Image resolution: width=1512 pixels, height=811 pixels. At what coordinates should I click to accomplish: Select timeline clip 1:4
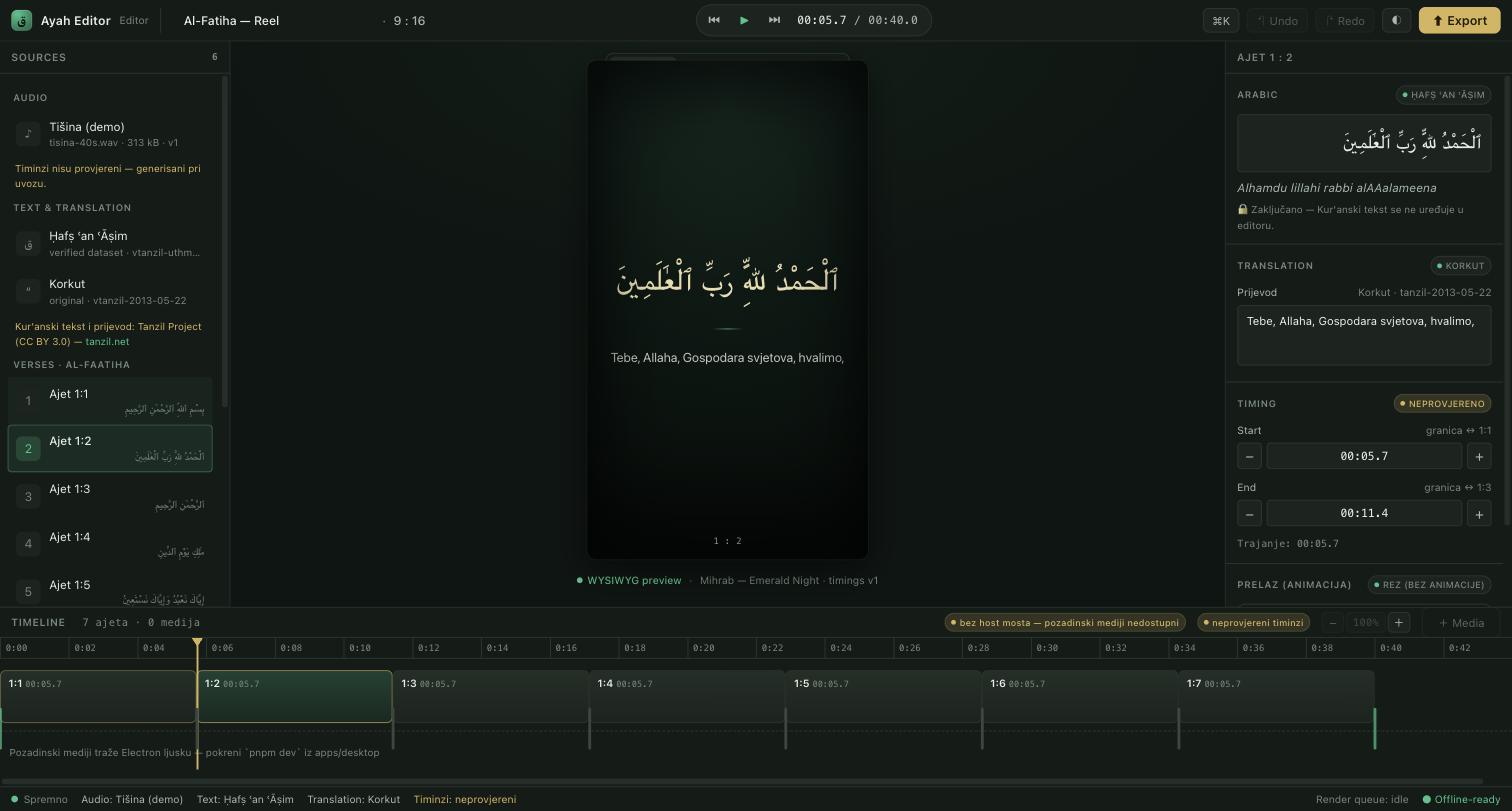point(687,696)
